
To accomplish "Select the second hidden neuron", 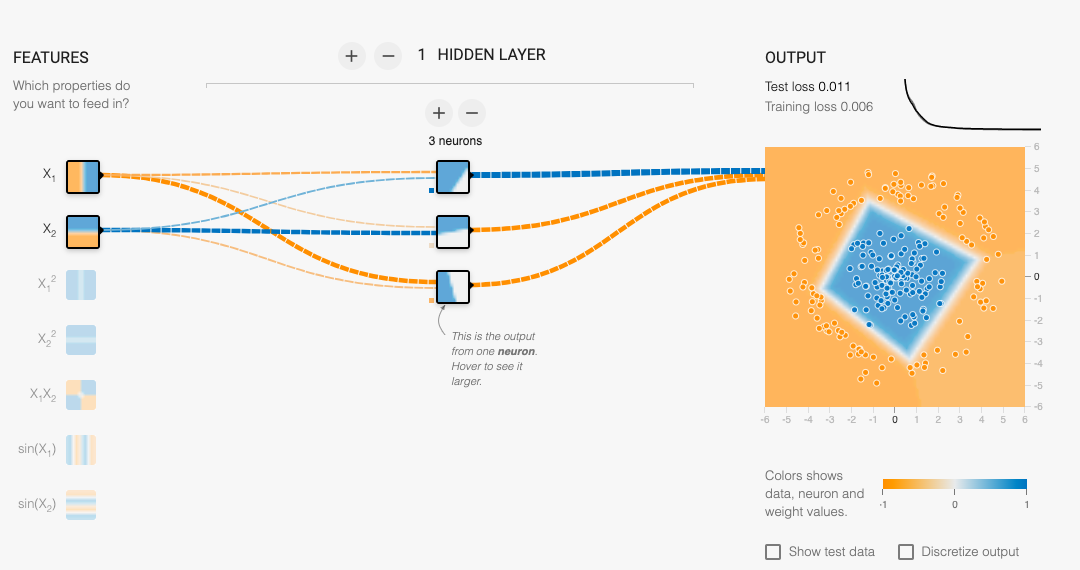I will pyautogui.click(x=453, y=232).
